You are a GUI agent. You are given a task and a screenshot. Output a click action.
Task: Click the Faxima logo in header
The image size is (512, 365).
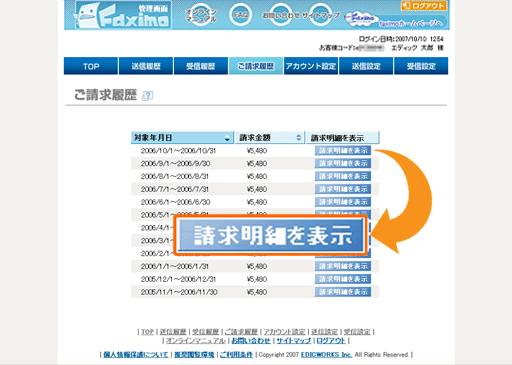click(123, 15)
